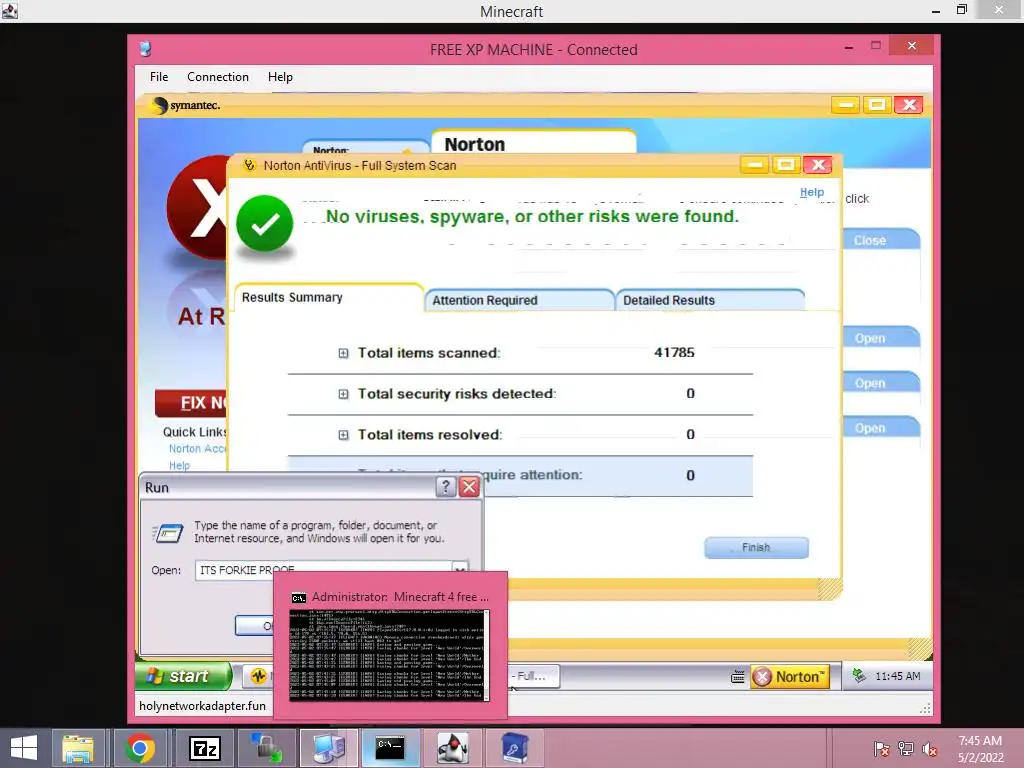
Task: Click the Finish button in scan results
Action: click(756, 547)
